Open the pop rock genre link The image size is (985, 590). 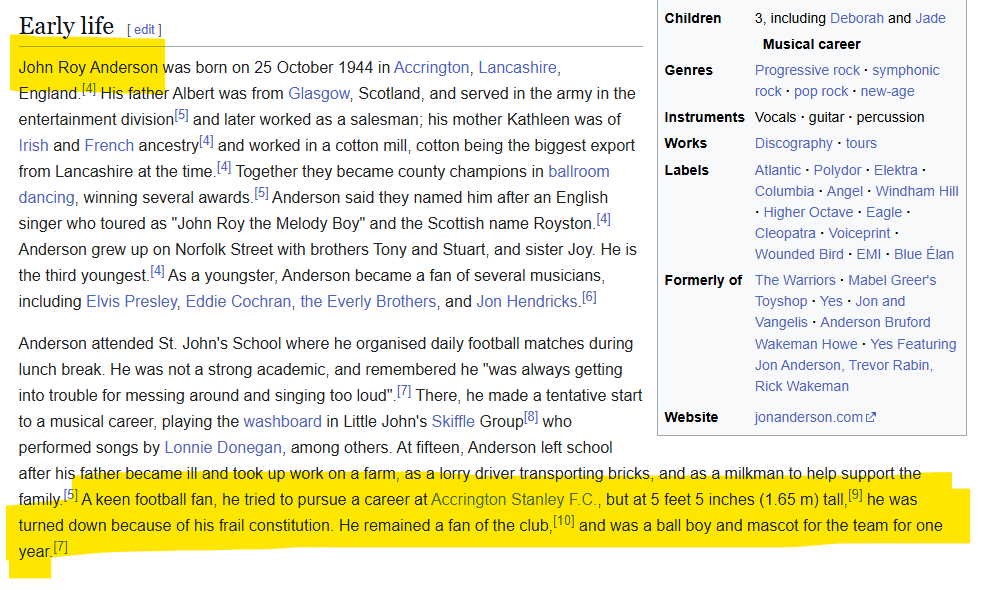pos(821,92)
